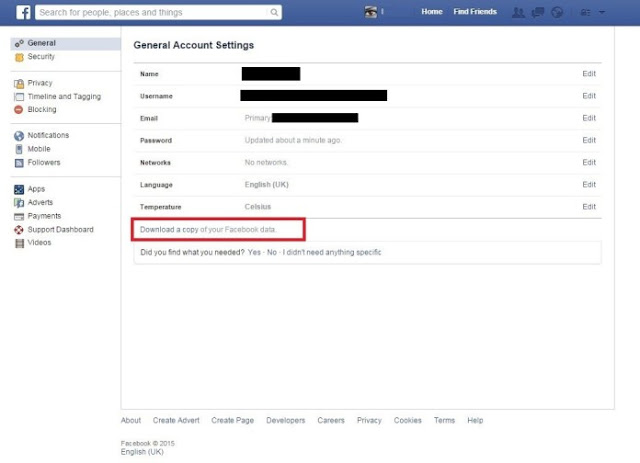This screenshot has height=463, width=640.
Task: Click the Support Dashboard lifebuoy icon
Action: pyautogui.click(x=19, y=230)
